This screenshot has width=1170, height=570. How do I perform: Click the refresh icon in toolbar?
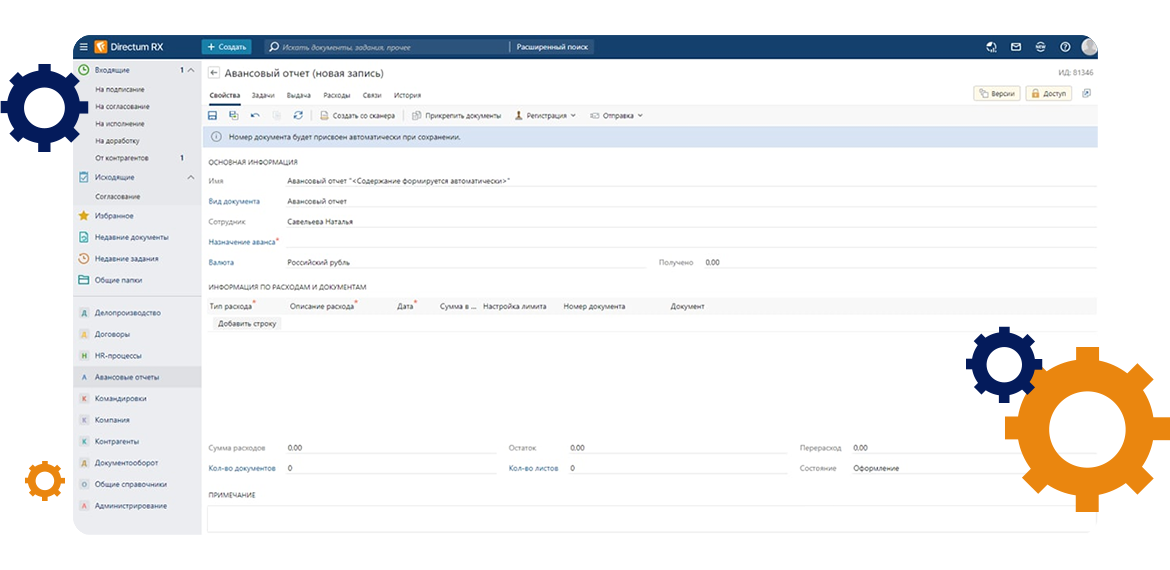298,116
